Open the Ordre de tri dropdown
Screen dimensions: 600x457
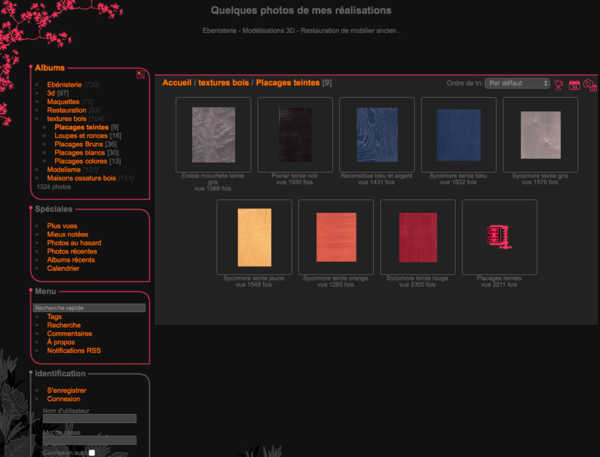click(x=517, y=84)
